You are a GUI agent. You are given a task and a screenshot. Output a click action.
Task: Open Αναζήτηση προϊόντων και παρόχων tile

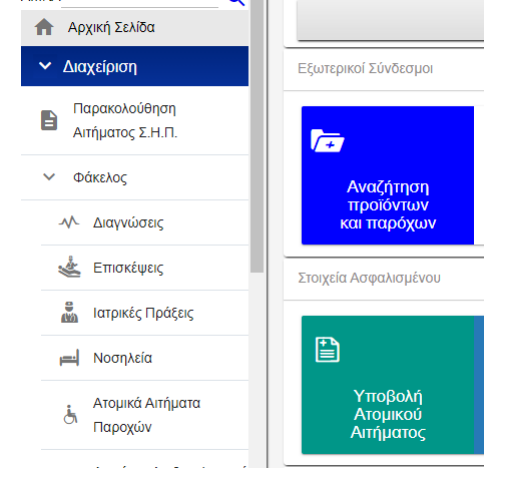(x=388, y=175)
